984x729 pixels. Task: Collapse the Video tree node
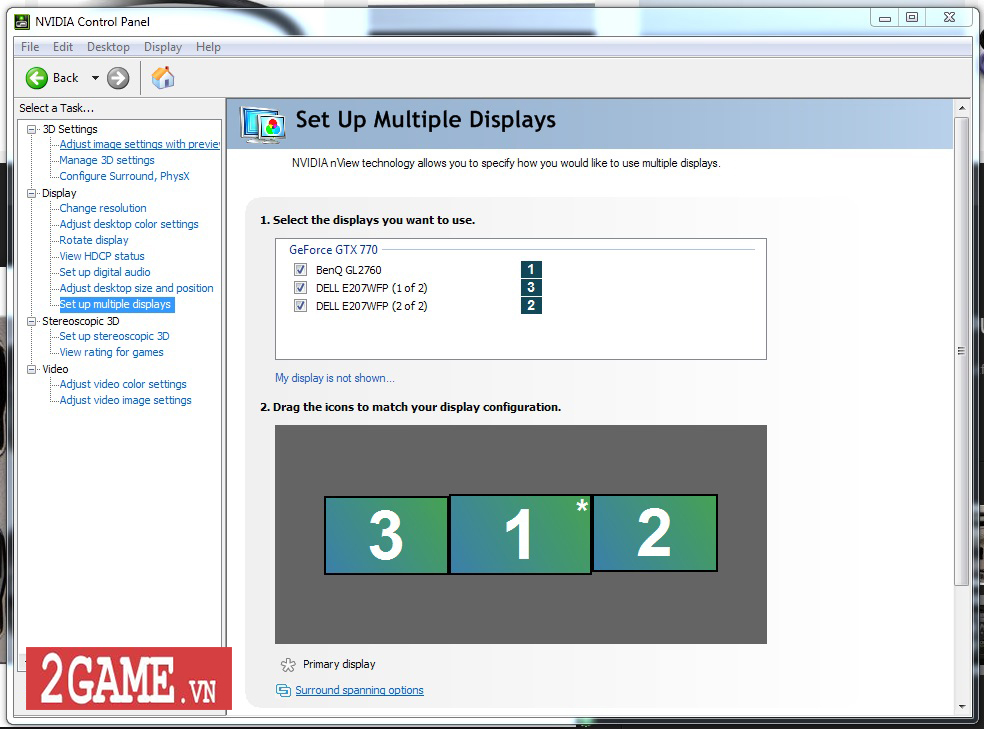(x=31, y=370)
